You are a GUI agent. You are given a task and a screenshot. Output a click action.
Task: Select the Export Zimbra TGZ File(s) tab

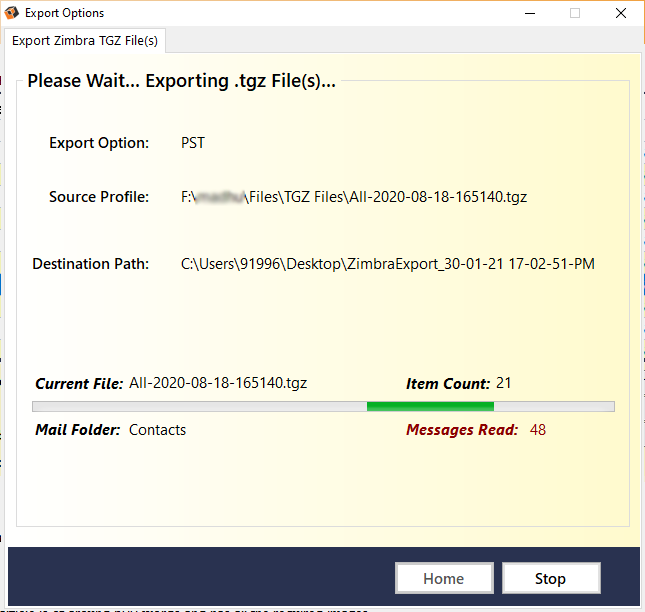85,41
